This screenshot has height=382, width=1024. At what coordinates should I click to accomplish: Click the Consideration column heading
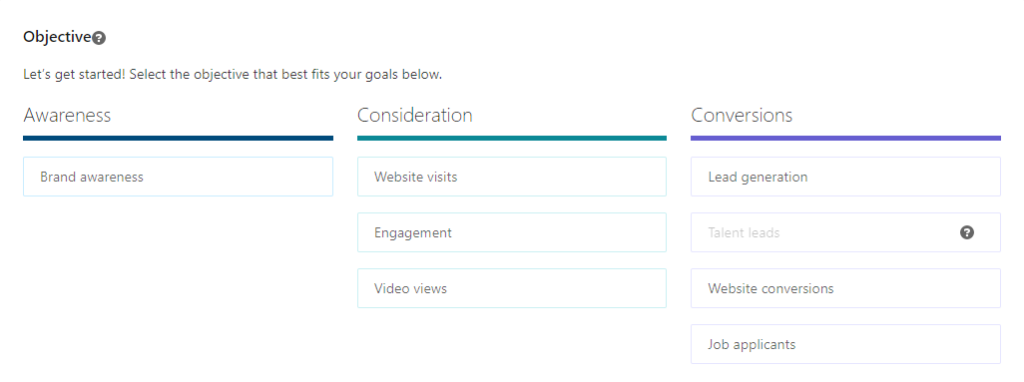coord(415,116)
